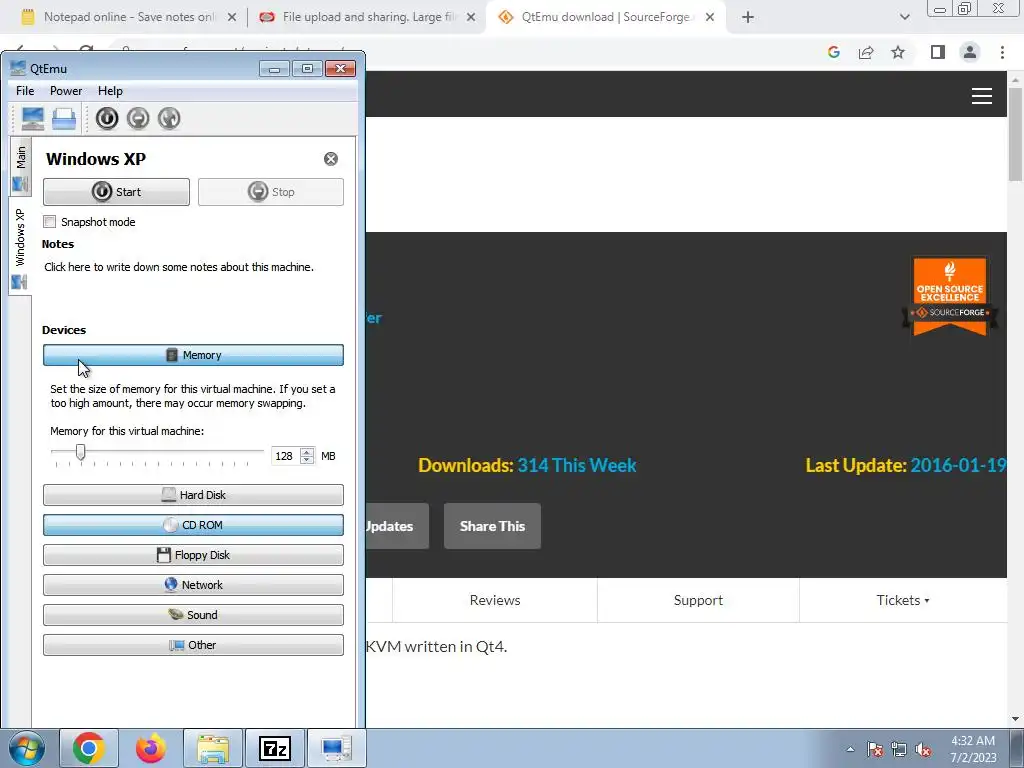1024x768 pixels.
Task: Show hidden system tray icons
Action: [x=850, y=749]
